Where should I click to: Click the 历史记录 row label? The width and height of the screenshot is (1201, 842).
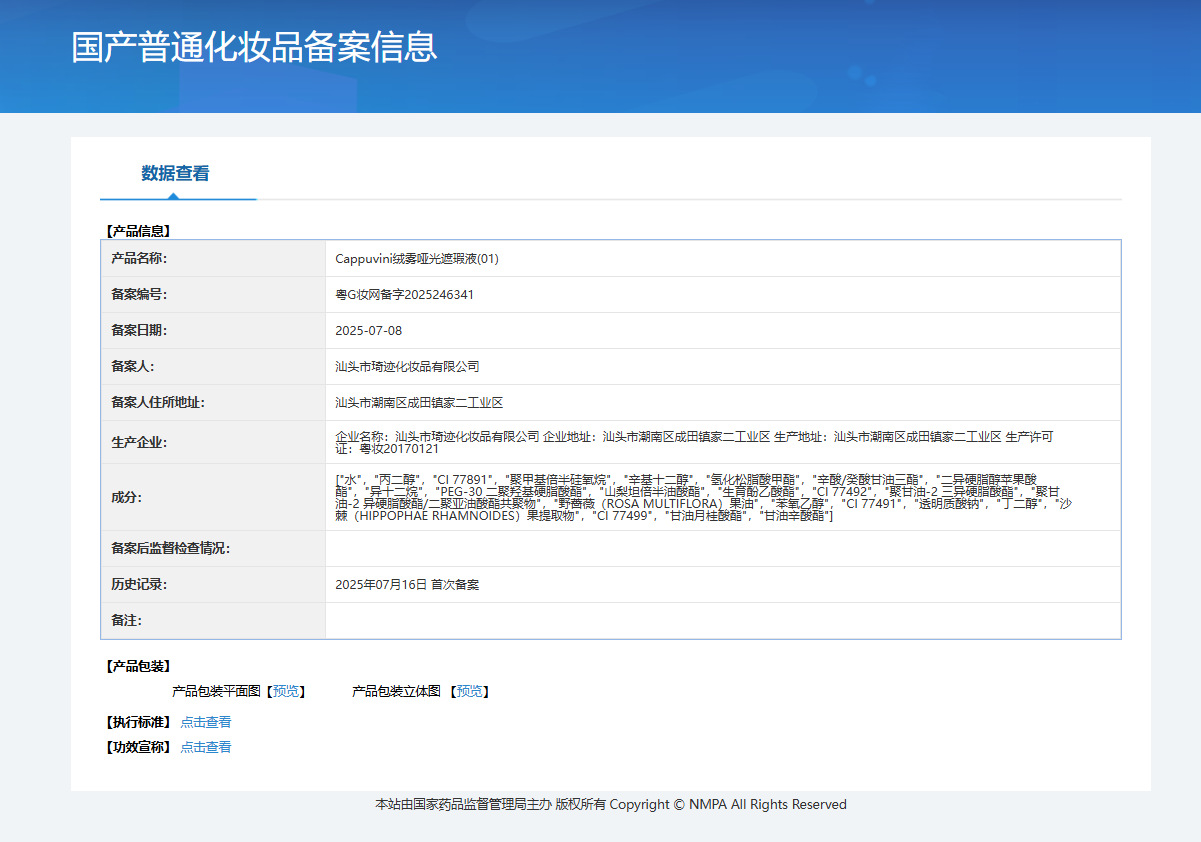pyautogui.click(x=139, y=585)
